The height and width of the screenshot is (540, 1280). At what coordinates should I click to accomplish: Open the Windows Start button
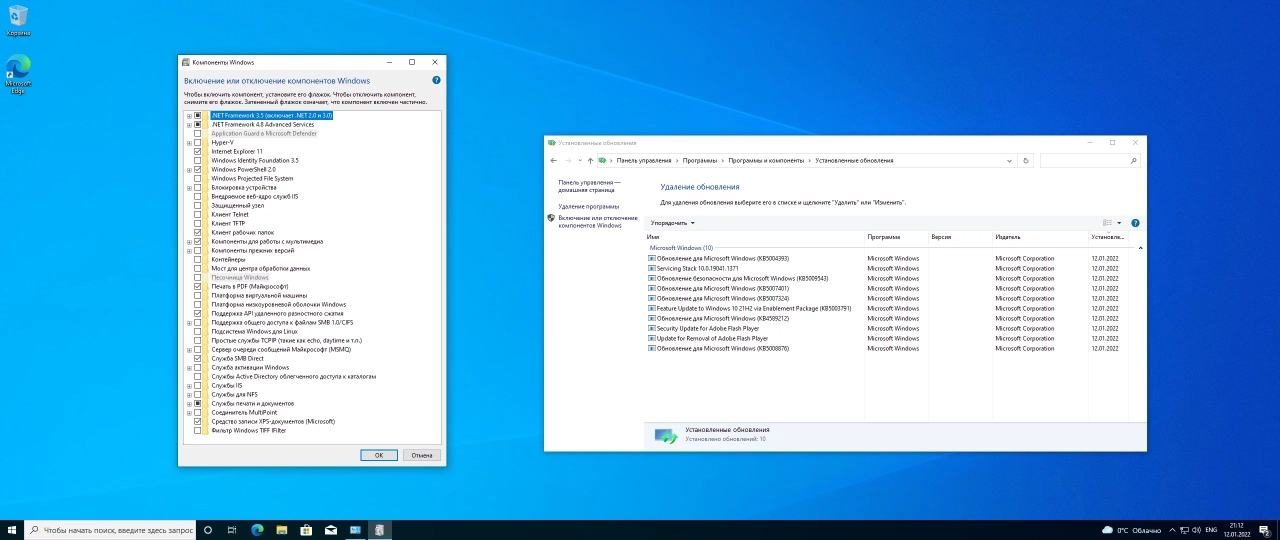[x=12, y=530]
